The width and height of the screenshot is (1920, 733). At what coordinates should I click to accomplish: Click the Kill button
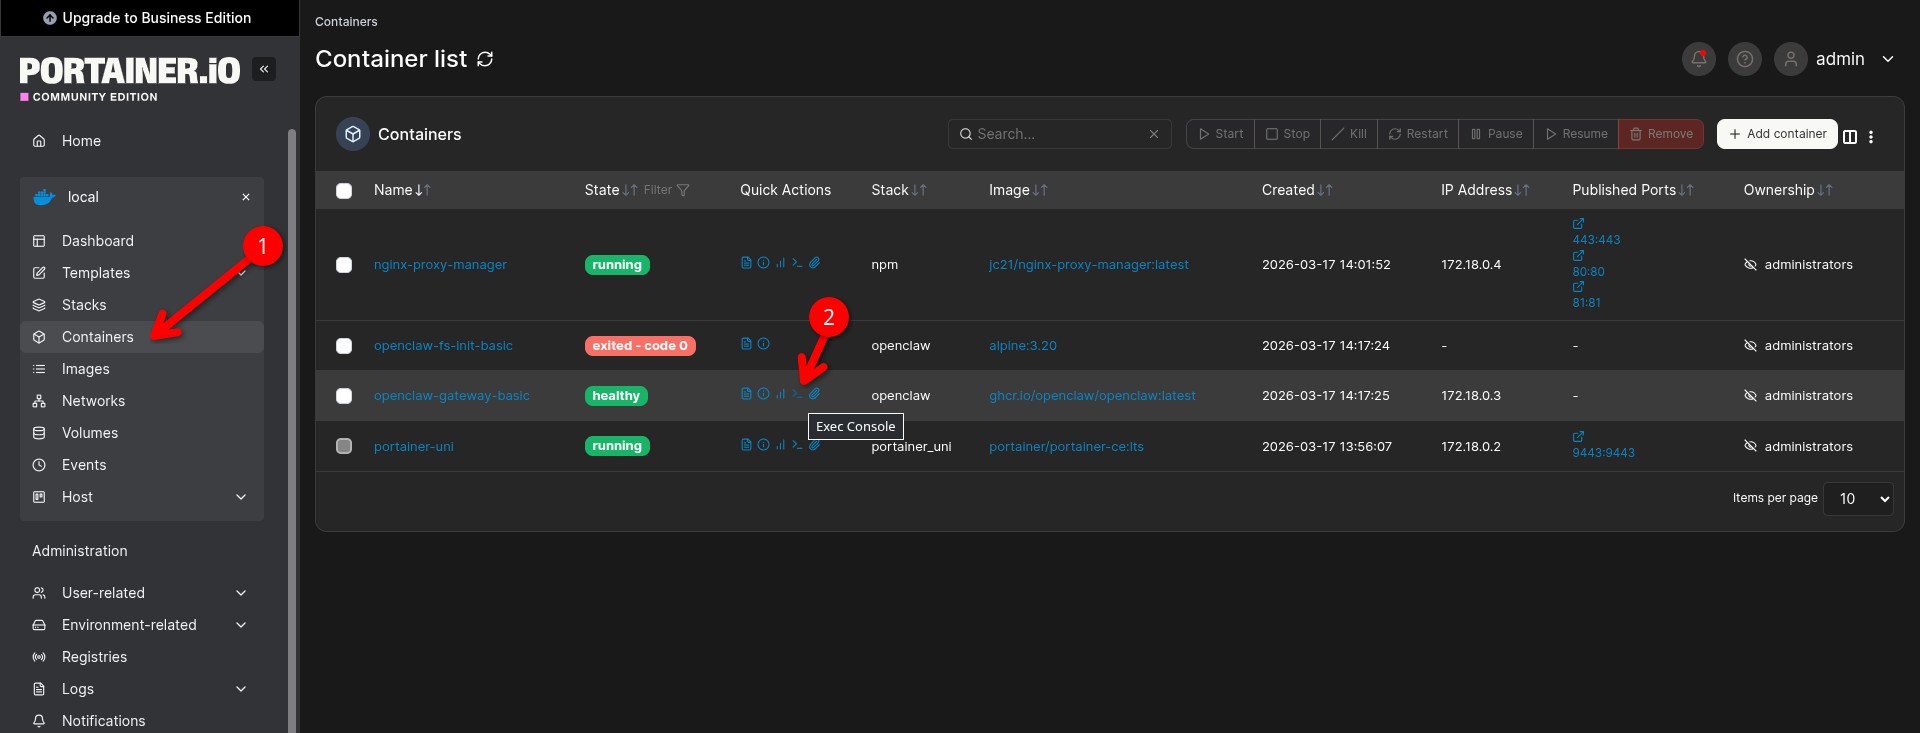click(x=1349, y=134)
